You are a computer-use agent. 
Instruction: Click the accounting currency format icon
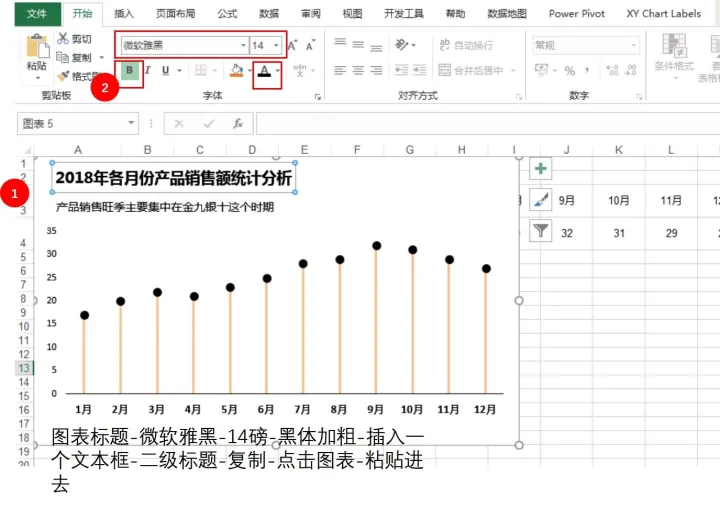(x=542, y=70)
